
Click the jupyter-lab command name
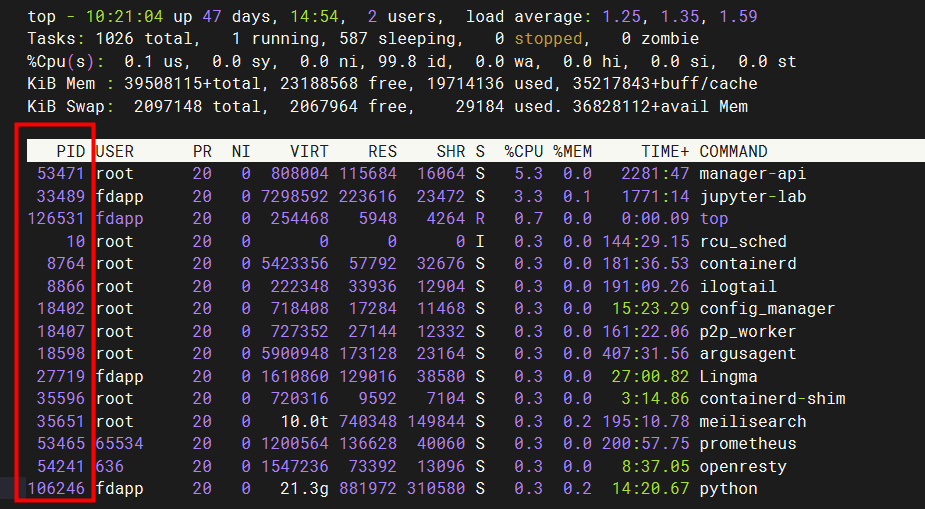[753, 196]
